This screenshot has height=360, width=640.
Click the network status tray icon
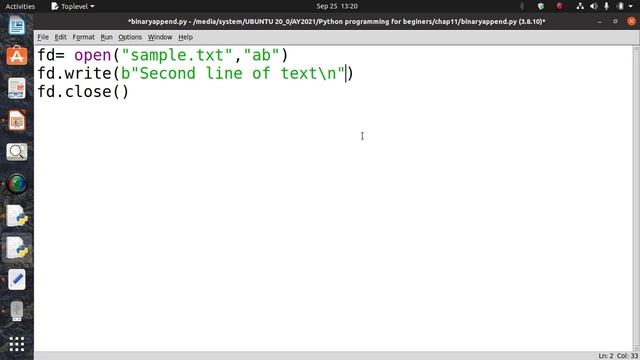tap(580, 6)
